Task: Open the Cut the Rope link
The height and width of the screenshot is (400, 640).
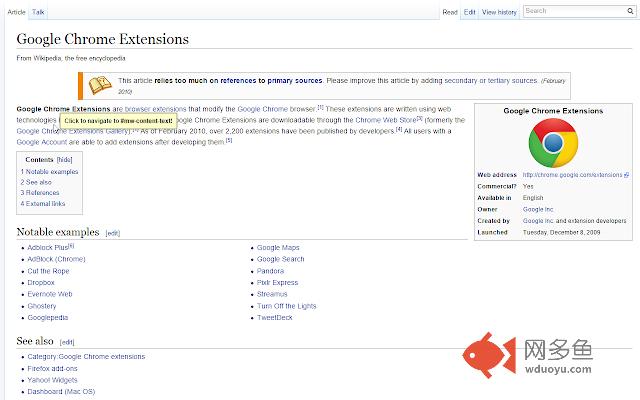Action: [48, 271]
